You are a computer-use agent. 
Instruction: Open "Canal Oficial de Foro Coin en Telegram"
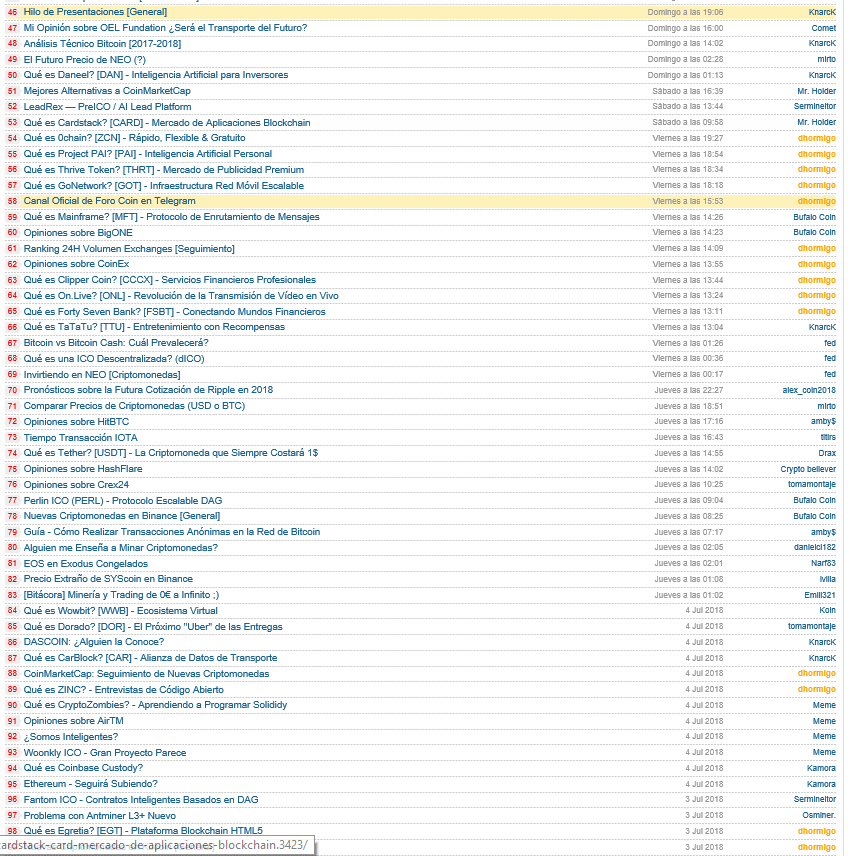[109, 201]
